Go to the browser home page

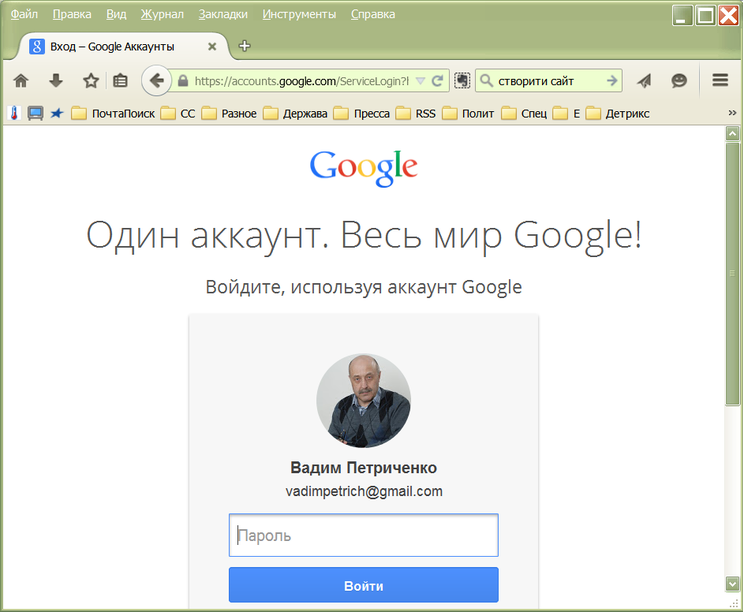(x=21, y=81)
